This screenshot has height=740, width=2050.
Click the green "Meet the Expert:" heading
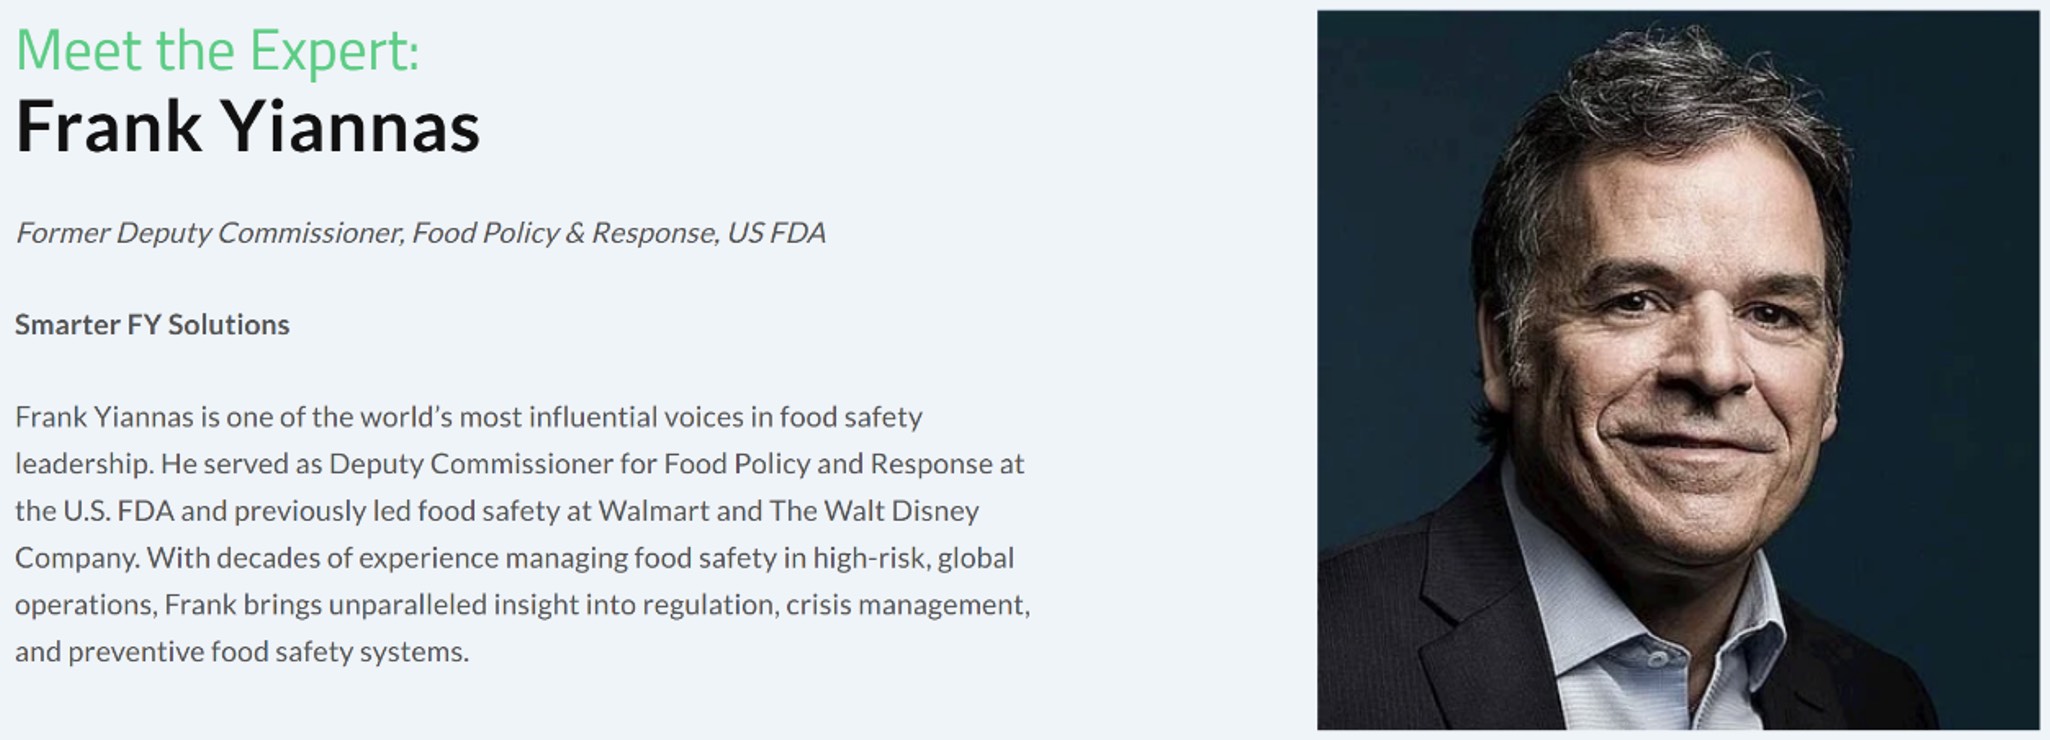[x=217, y=50]
